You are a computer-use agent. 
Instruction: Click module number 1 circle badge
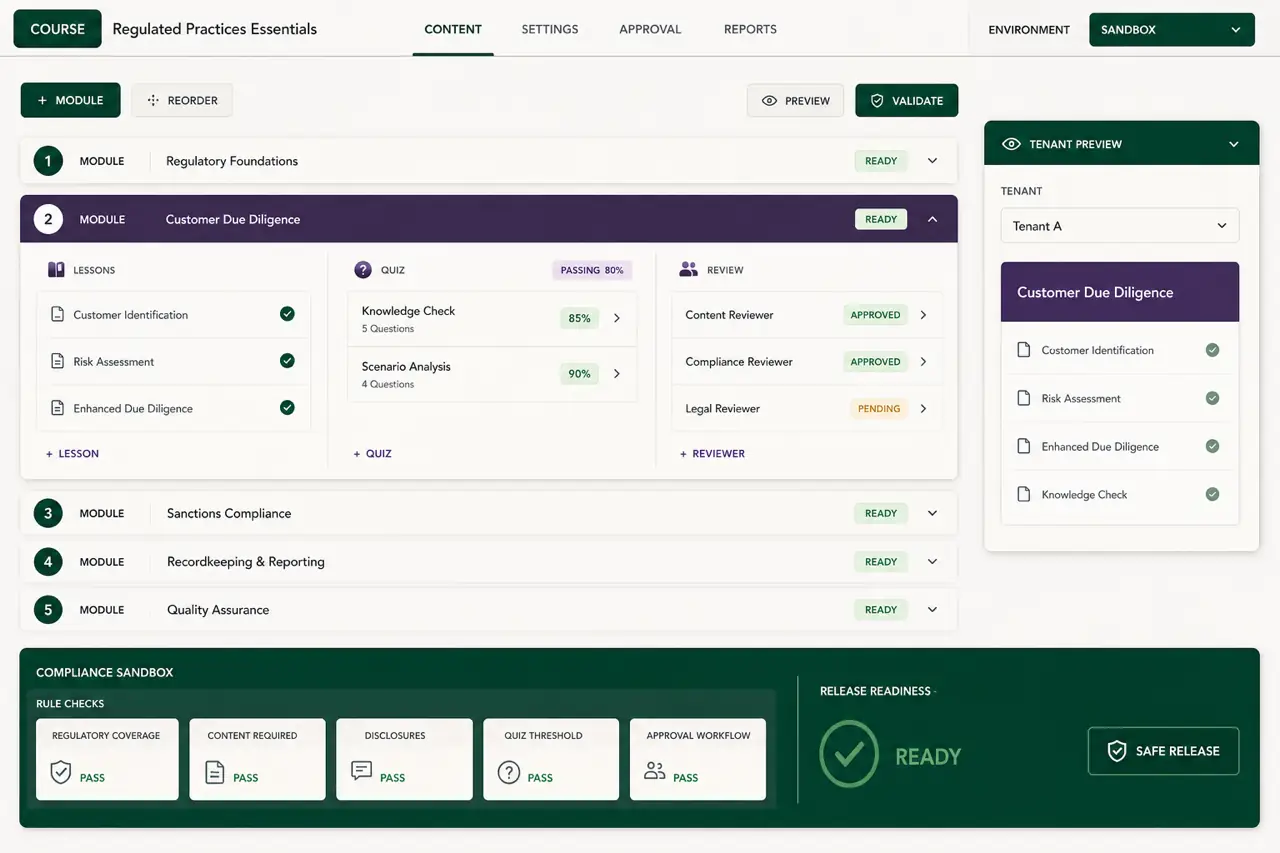[x=47, y=161]
